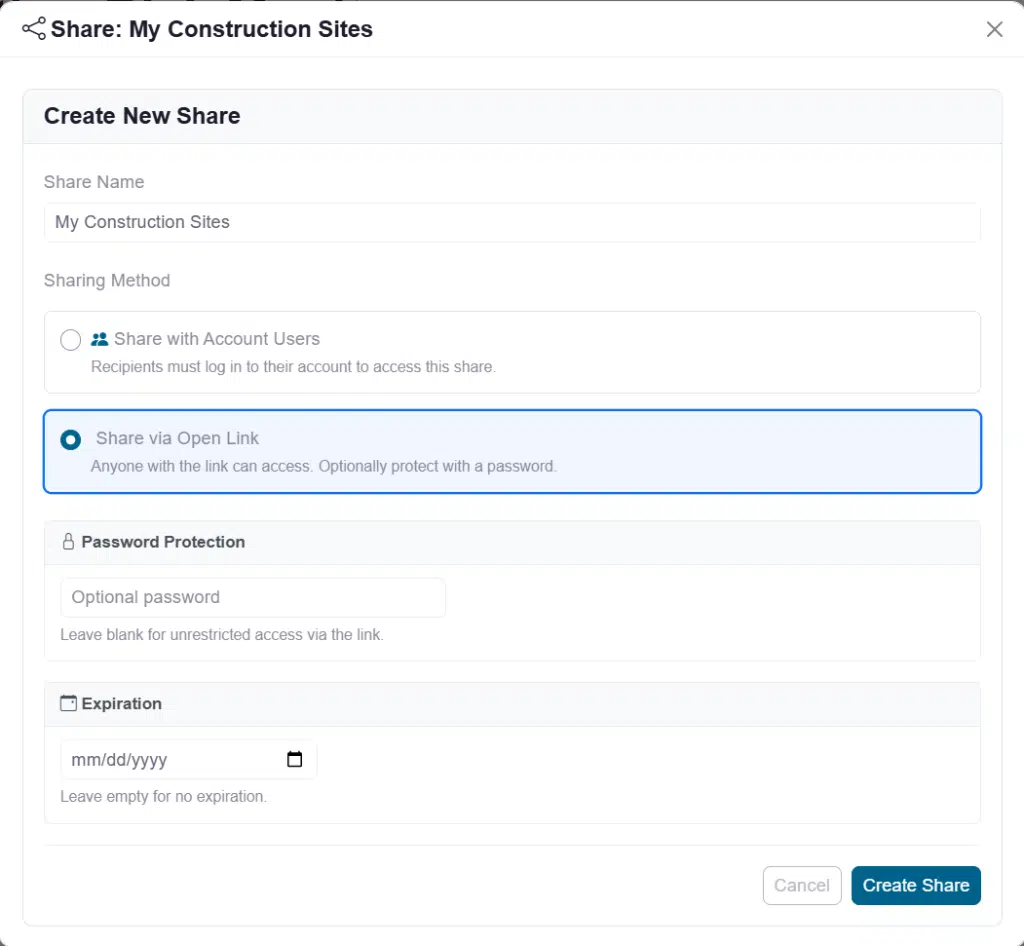
Task: Click the Optional password input field
Action: (252, 597)
